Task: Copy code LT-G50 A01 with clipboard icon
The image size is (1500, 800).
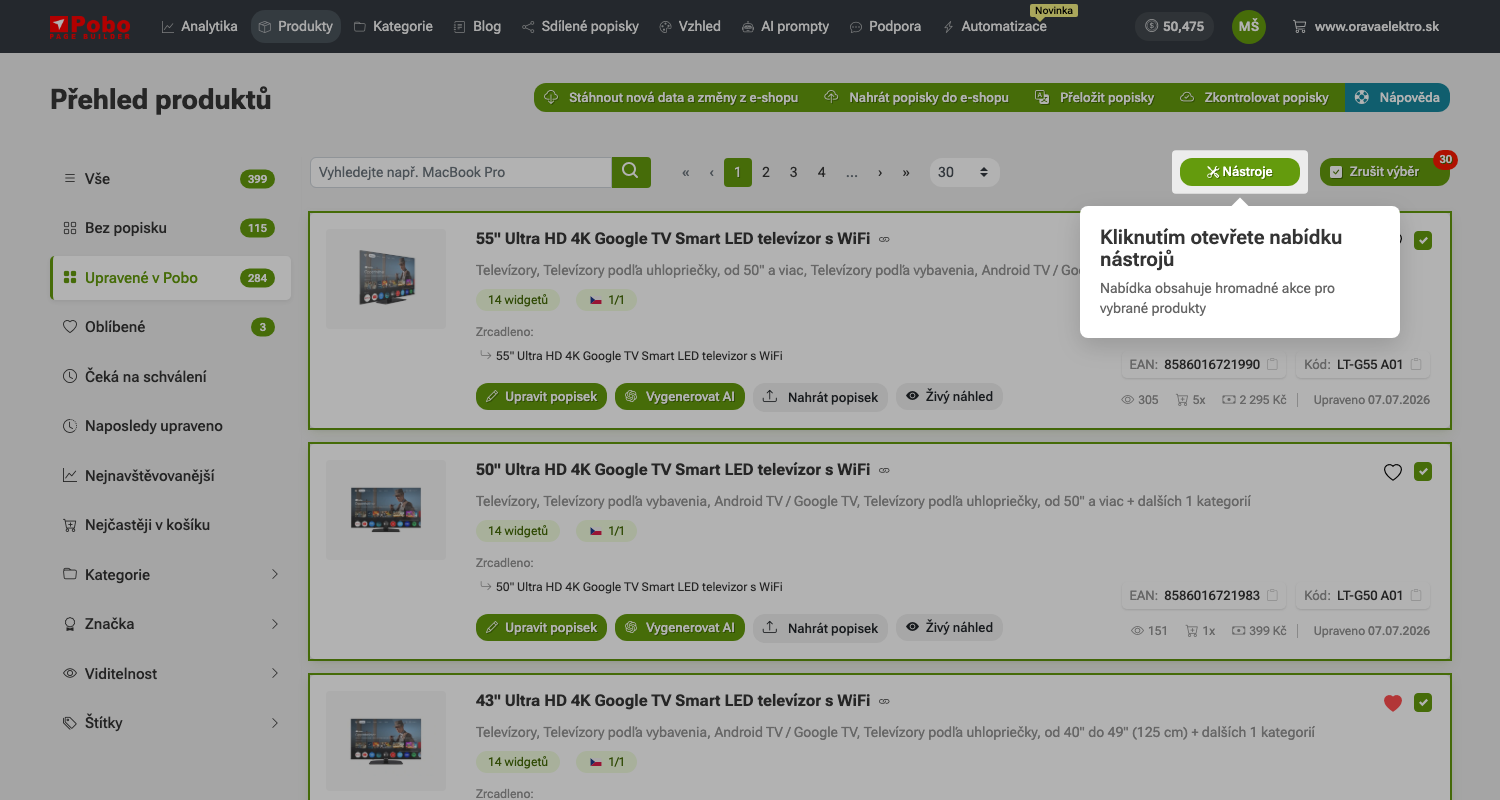Action: tap(1416, 596)
